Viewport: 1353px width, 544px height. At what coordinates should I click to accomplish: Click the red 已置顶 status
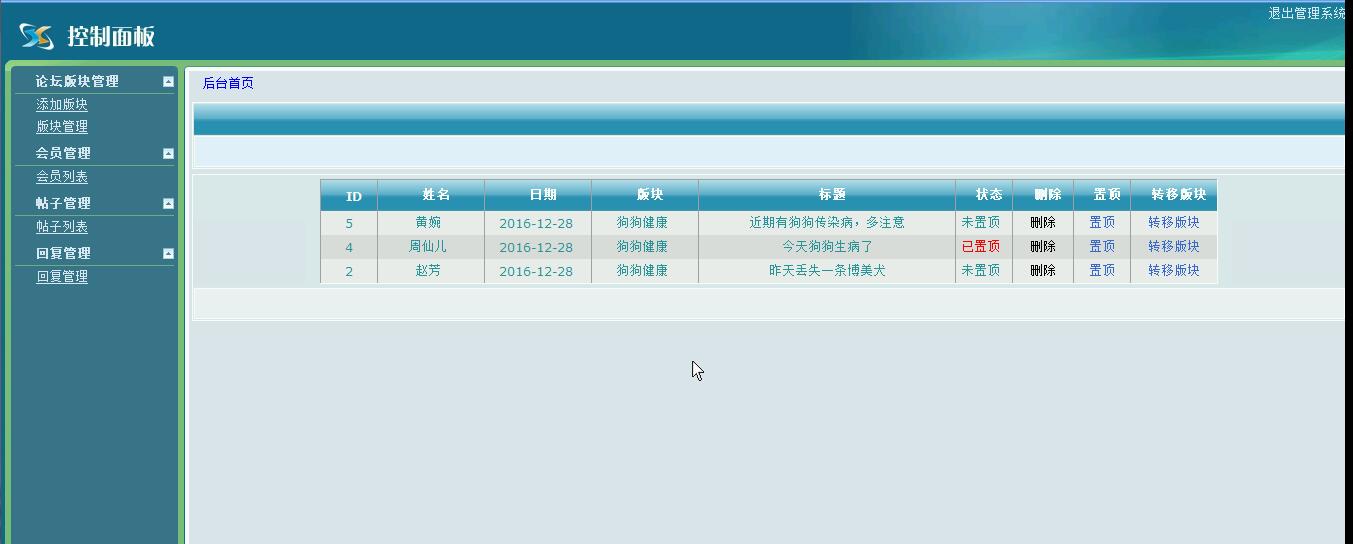tap(981, 246)
